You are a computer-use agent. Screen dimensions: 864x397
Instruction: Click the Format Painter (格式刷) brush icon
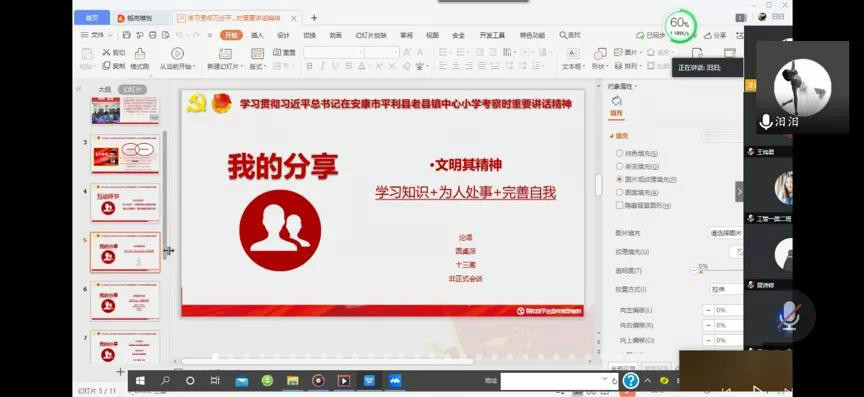[140, 53]
